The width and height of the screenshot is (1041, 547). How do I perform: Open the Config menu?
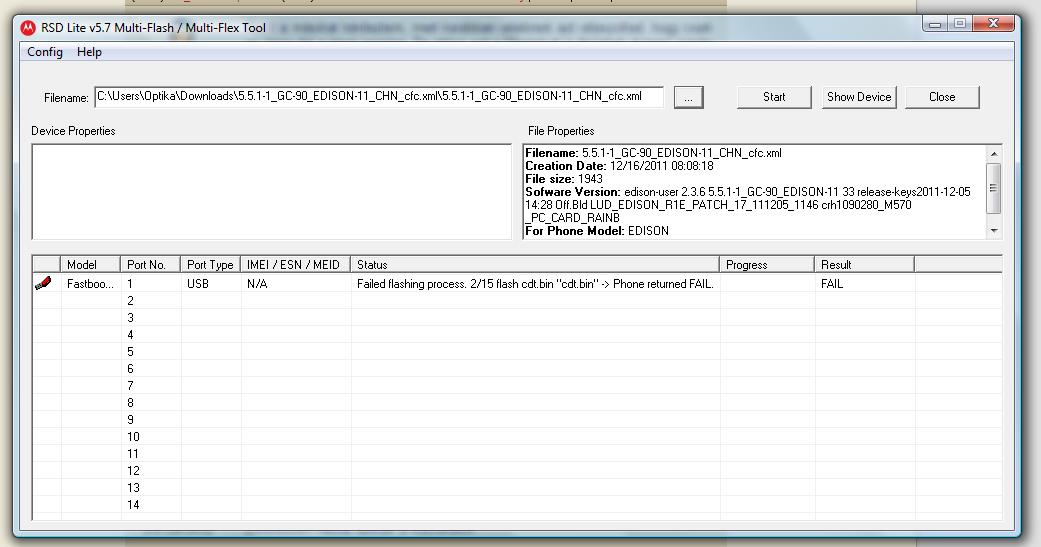(44, 52)
